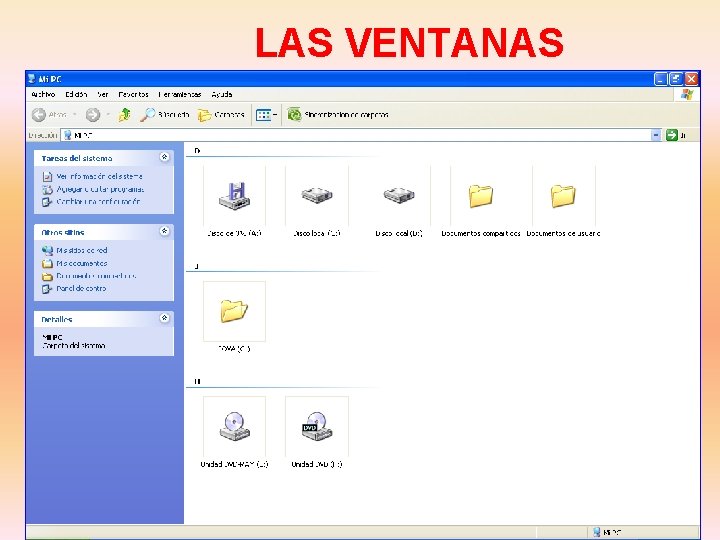Click Agregar o quitar programas icon

pos(47,189)
